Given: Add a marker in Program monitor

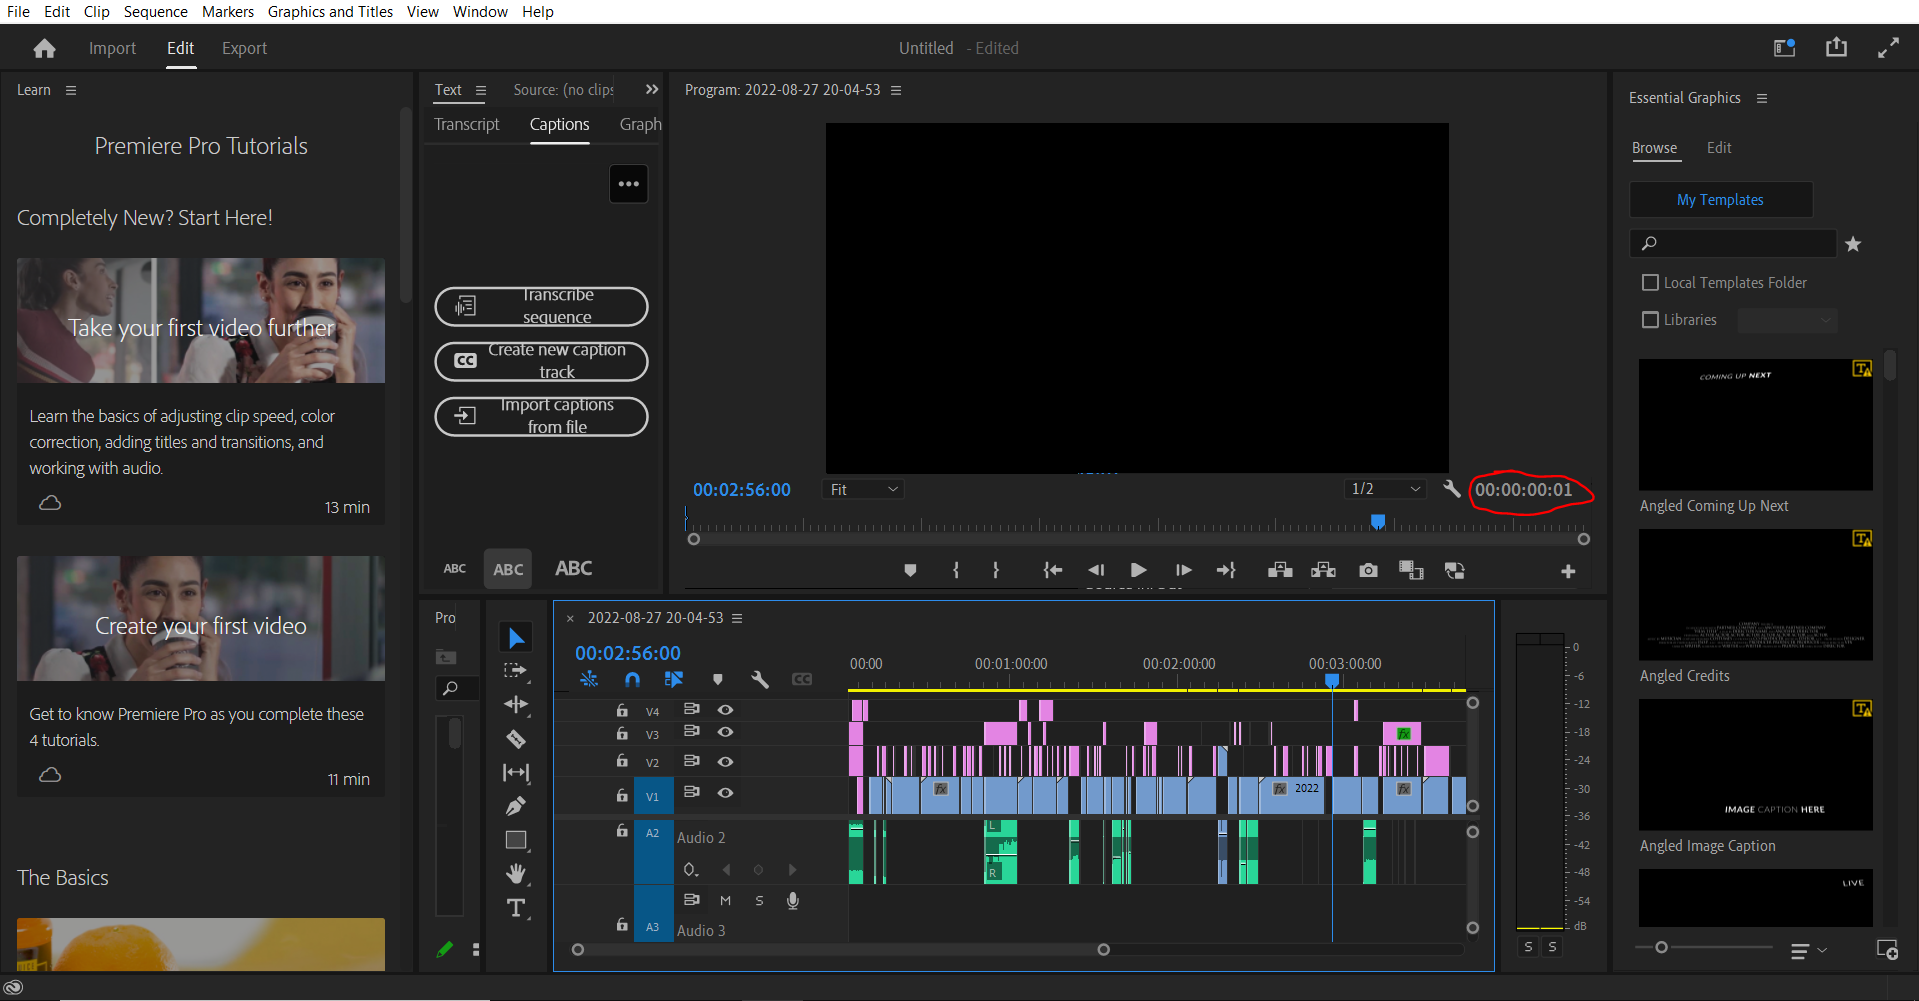Looking at the screenshot, I should click(910, 570).
